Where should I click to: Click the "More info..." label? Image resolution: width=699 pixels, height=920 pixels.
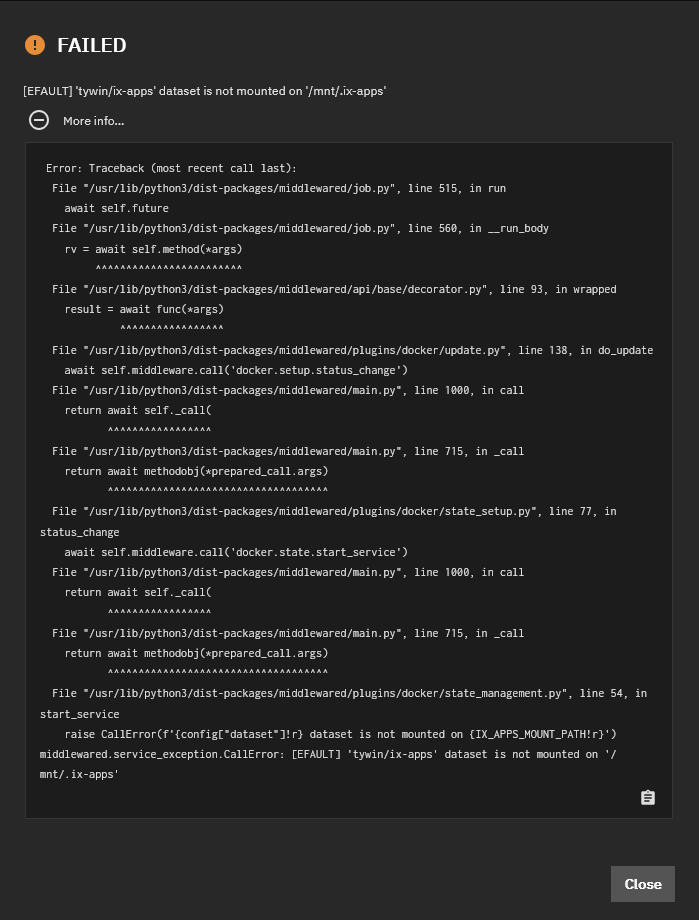point(93,121)
